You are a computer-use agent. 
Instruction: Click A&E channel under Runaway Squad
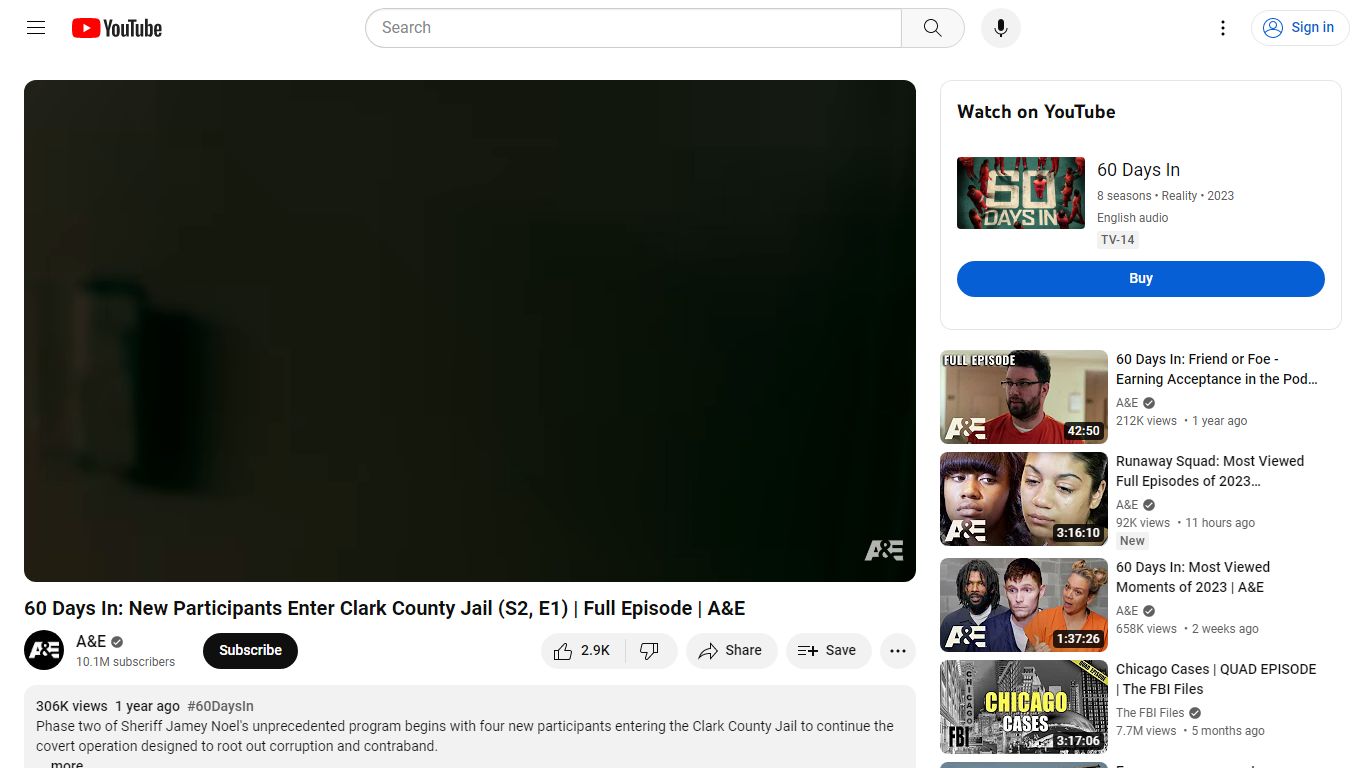[1127, 505]
